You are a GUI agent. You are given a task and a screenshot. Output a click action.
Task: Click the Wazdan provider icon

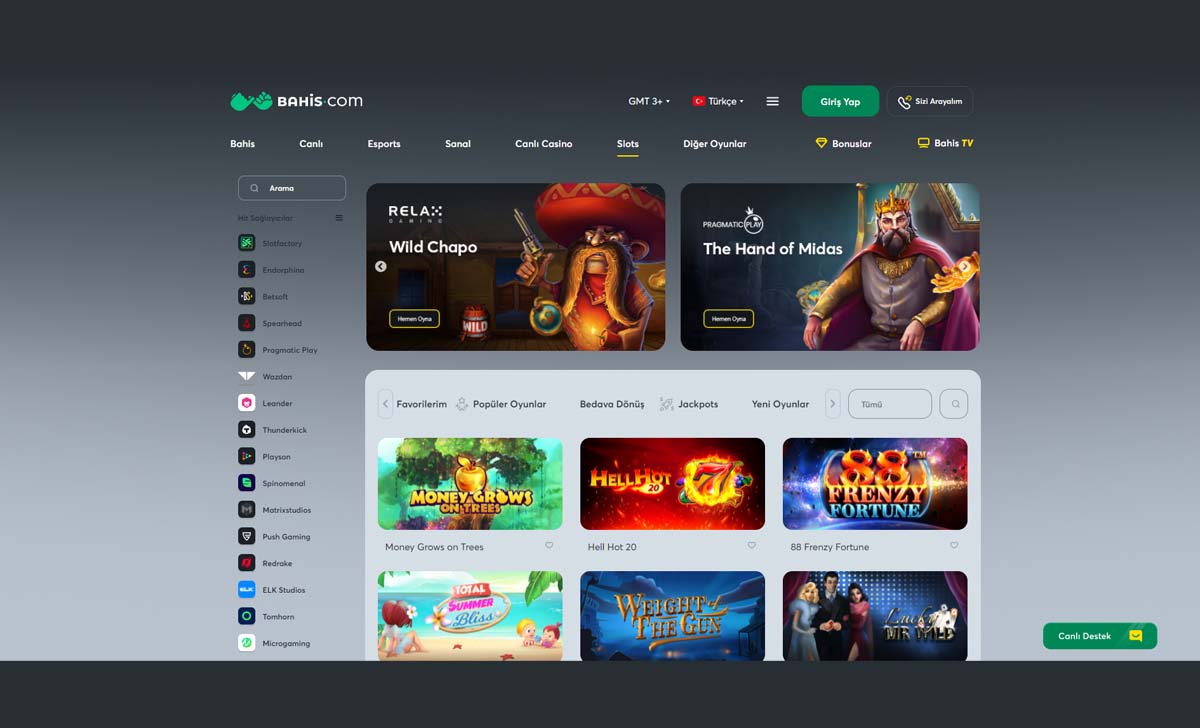pos(246,377)
